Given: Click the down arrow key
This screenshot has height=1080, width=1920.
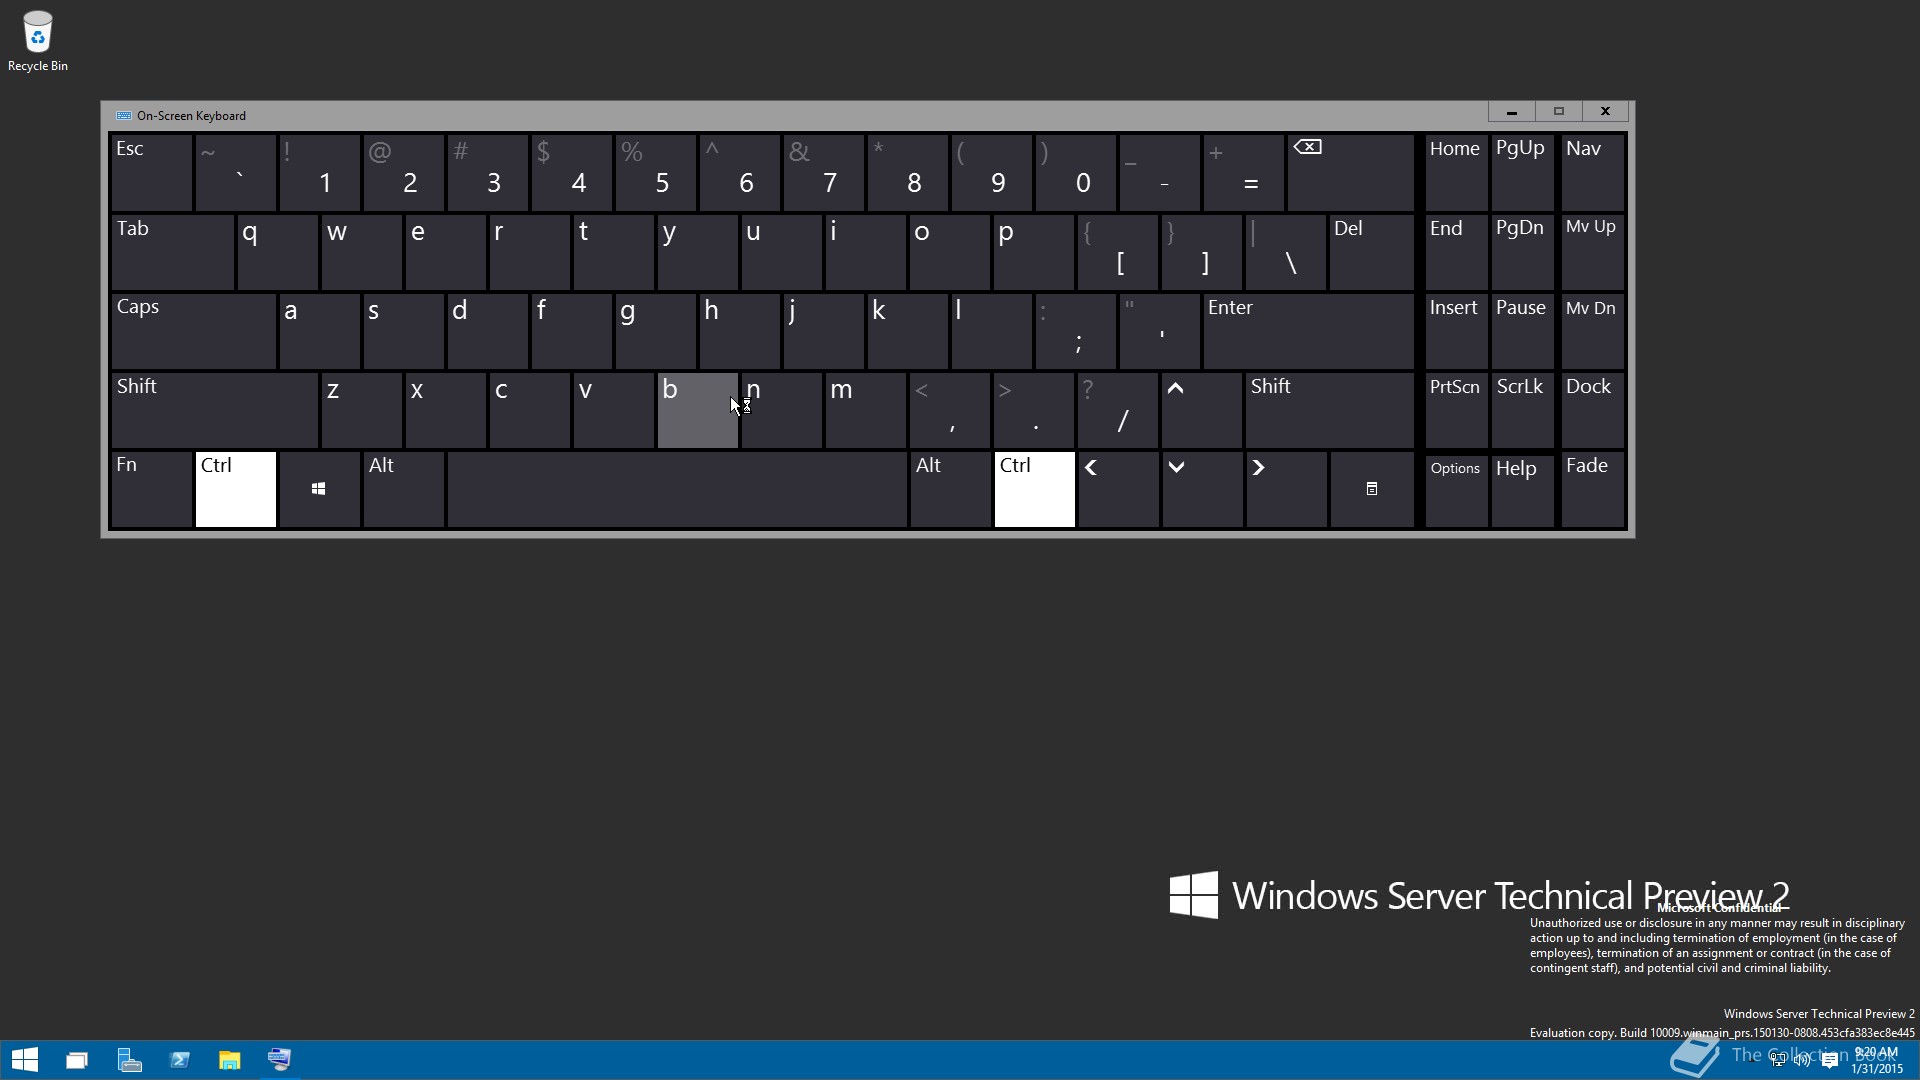Looking at the screenshot, I should [1202, 489].
